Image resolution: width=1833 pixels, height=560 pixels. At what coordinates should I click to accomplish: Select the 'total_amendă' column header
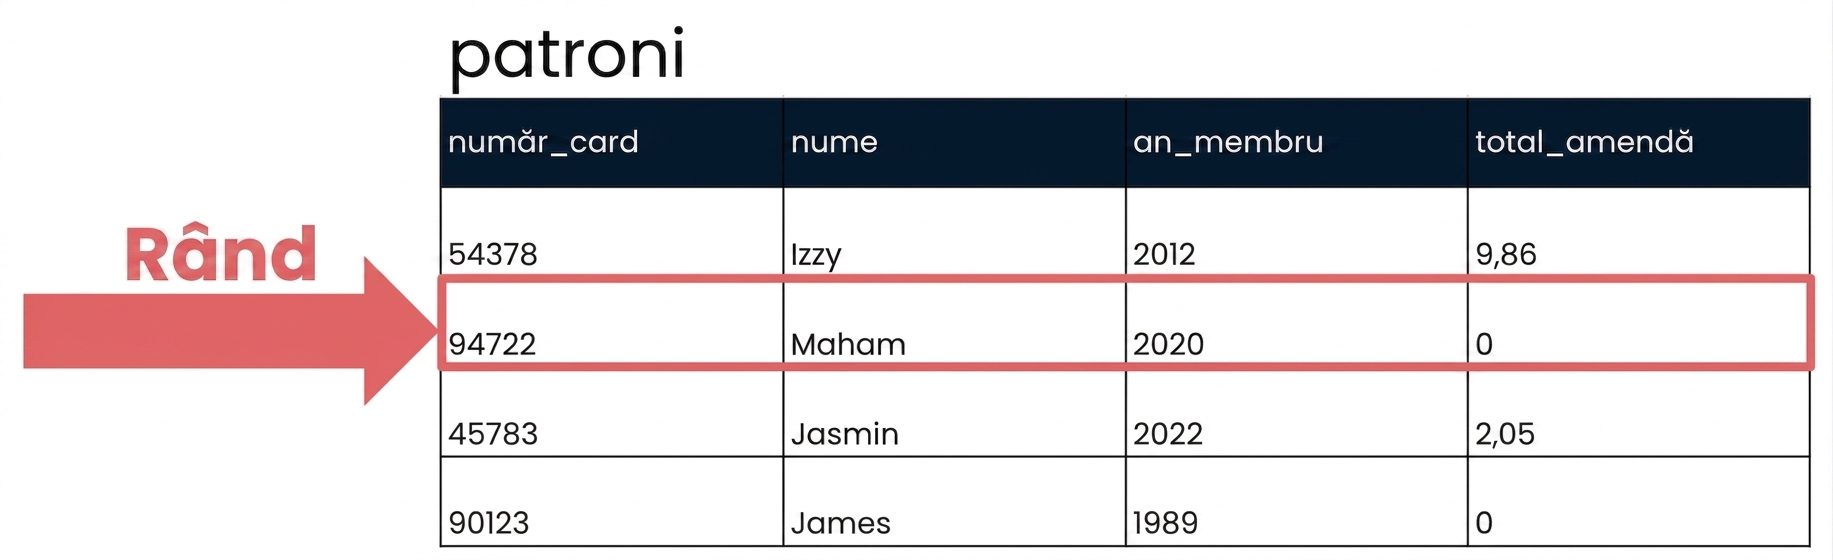coord(1638,143)
